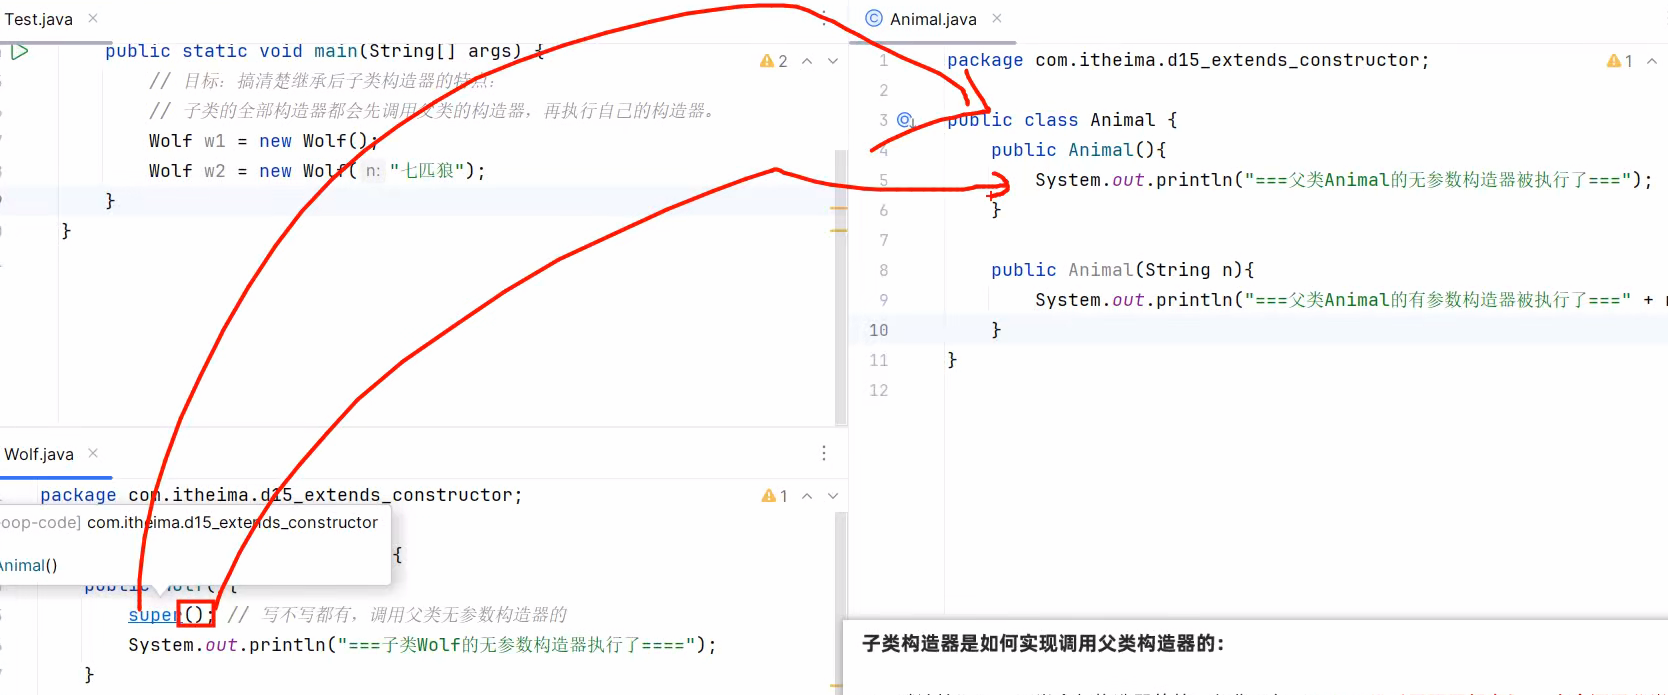
Task: Click package statement in Wolf.java
Action: click(x=281, y=495)
